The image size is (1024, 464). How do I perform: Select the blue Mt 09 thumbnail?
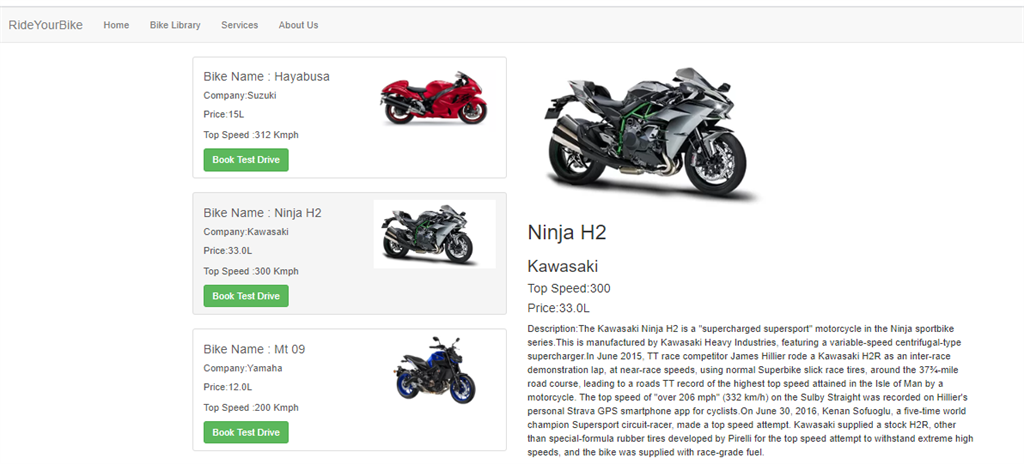436,371
